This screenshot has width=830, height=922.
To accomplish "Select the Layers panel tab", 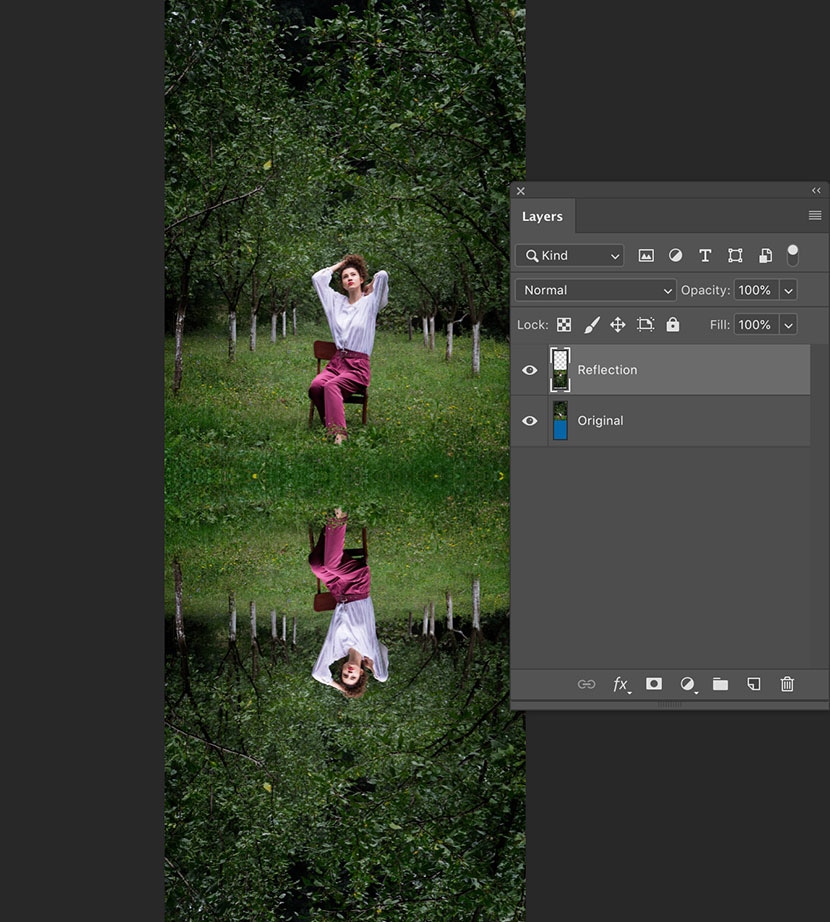I will pos(542,217).
